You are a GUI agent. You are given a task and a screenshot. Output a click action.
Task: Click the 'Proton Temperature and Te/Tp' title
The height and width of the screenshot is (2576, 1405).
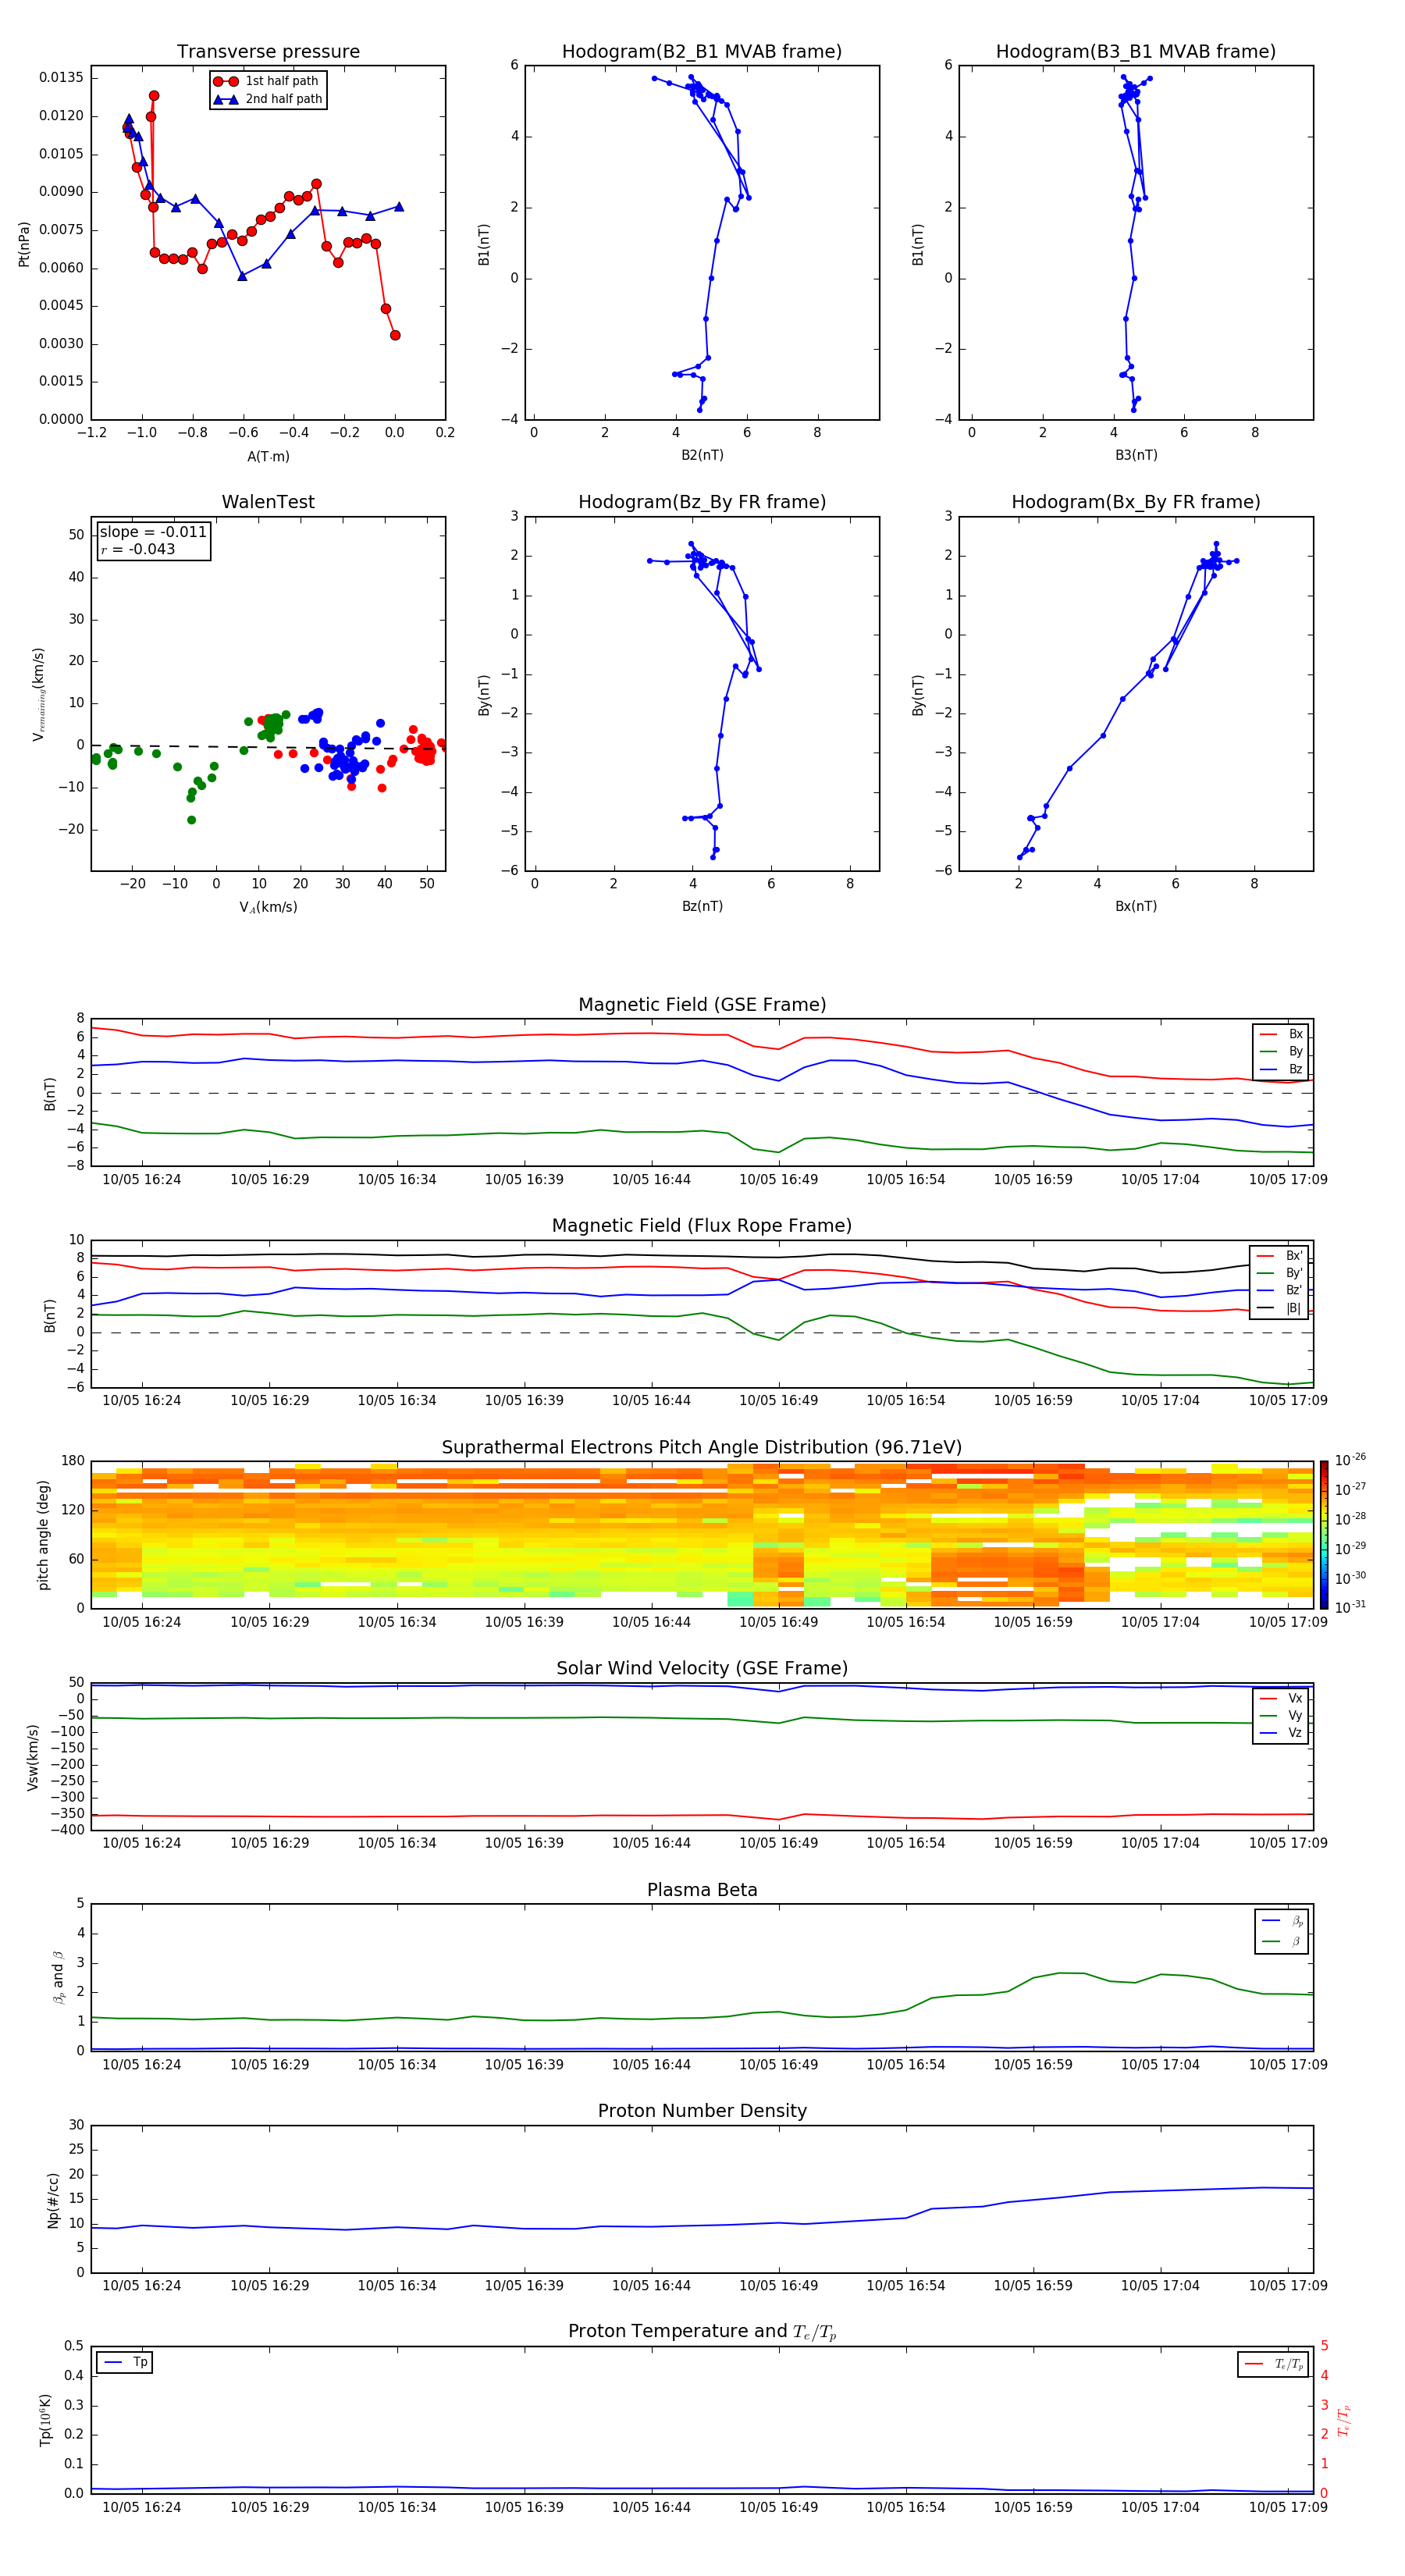[x=702, y=2332]
